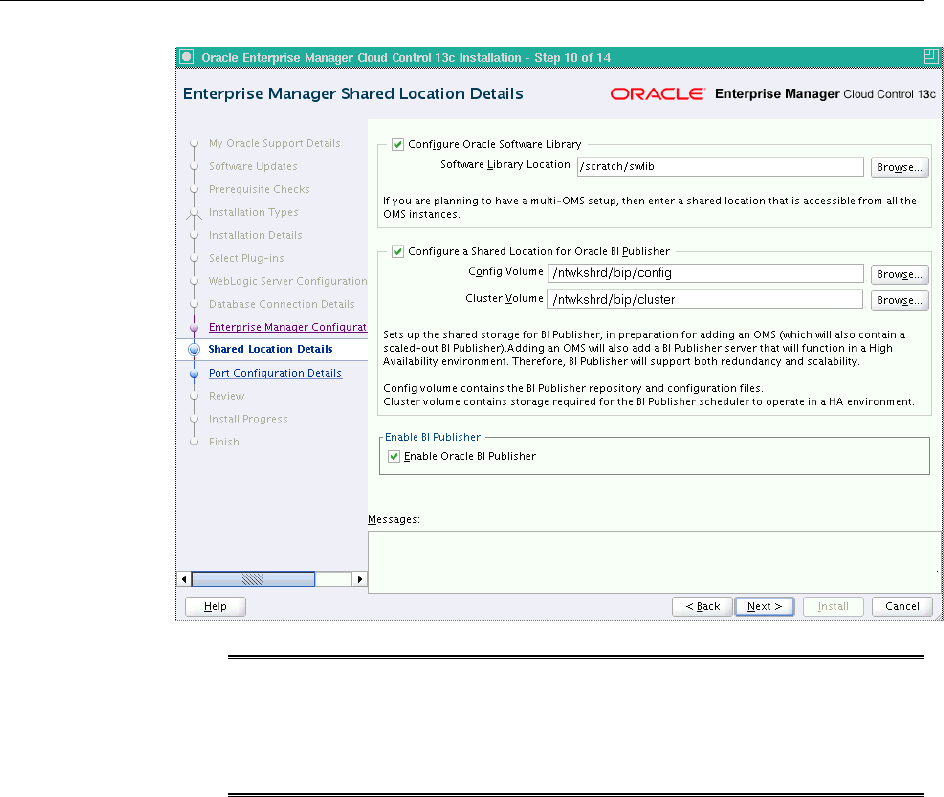Click the disabled Install button

tap(833, 606)
